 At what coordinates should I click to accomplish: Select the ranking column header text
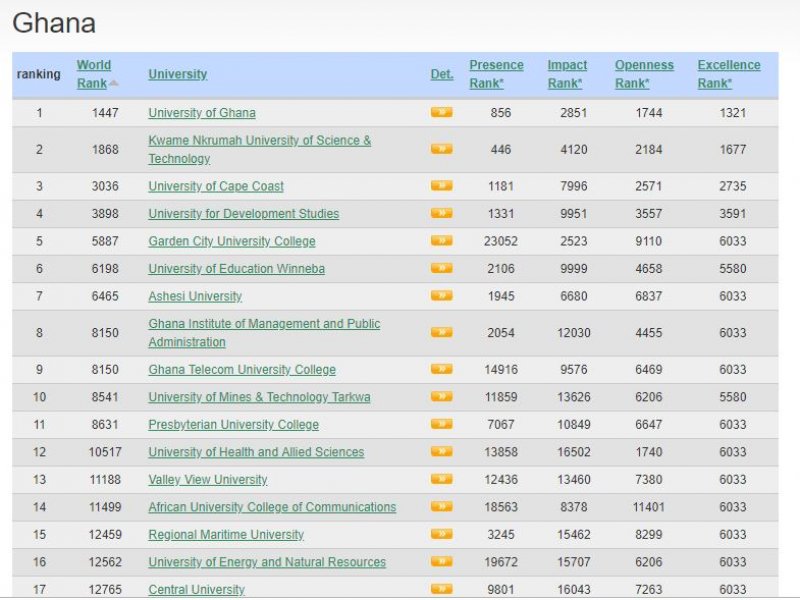click(39, 74)
